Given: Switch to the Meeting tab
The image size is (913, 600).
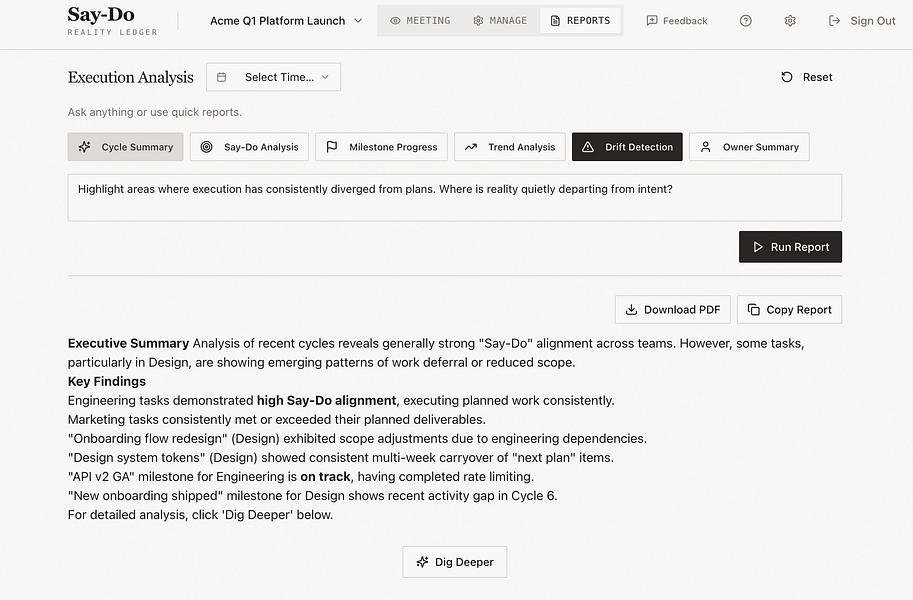Looking at the screenshot, I should pyautogui.click(x=419, y=20).
